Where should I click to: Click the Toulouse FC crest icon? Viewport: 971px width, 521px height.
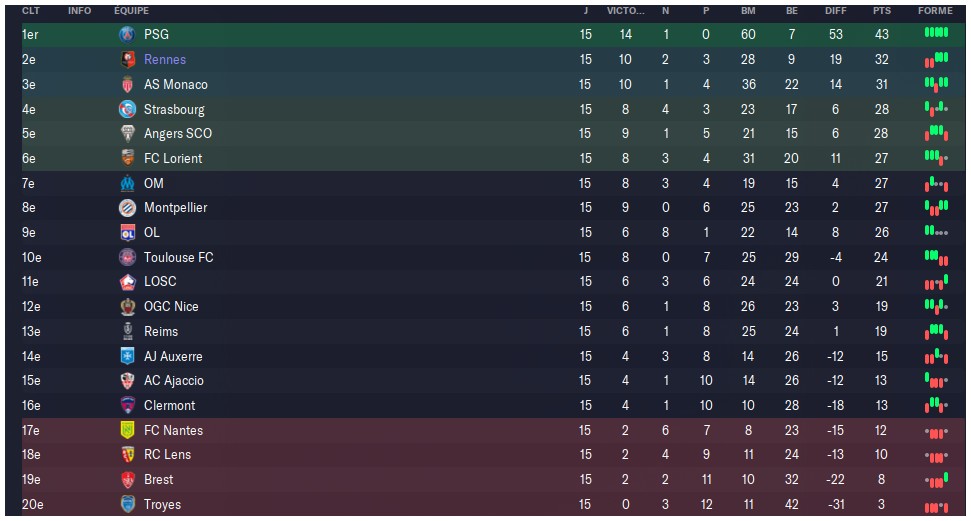coord(127,257)
